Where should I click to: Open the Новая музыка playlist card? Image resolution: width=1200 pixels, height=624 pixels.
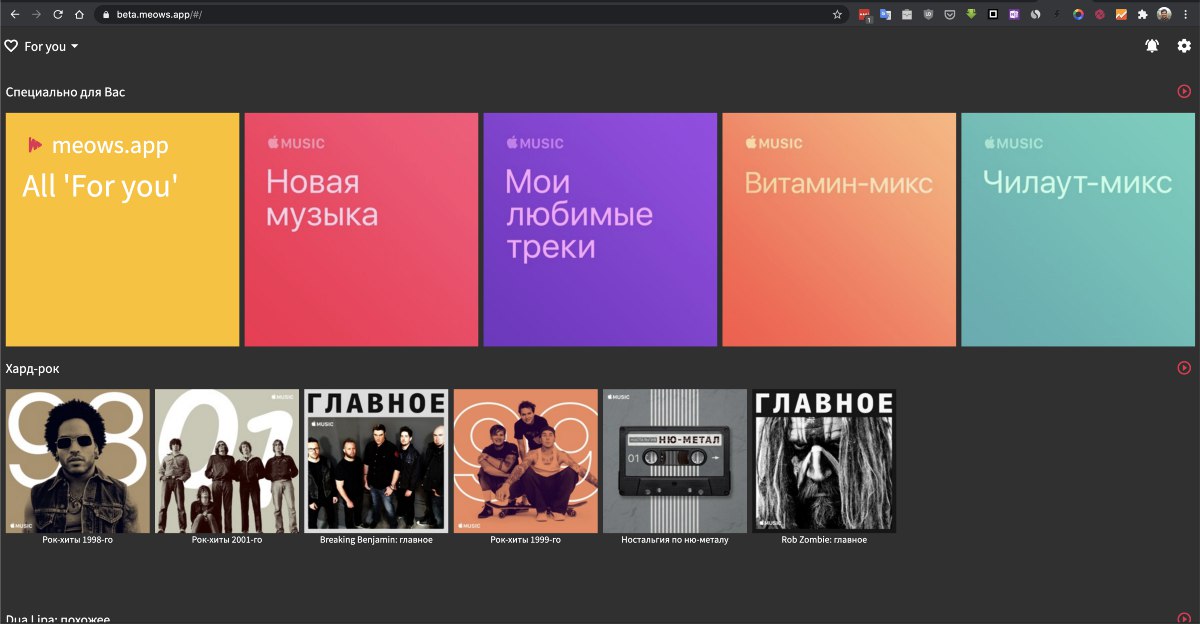(361, 229)
